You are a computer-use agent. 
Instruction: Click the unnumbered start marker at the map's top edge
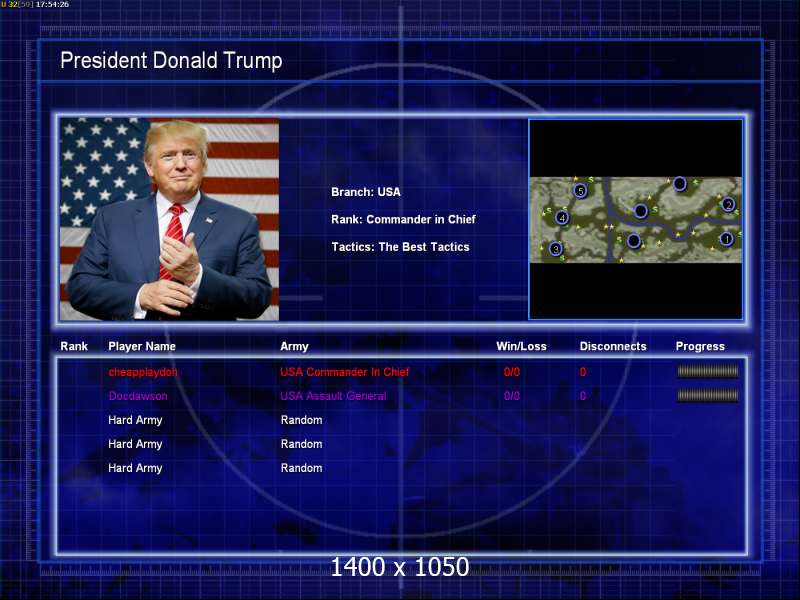680,183
